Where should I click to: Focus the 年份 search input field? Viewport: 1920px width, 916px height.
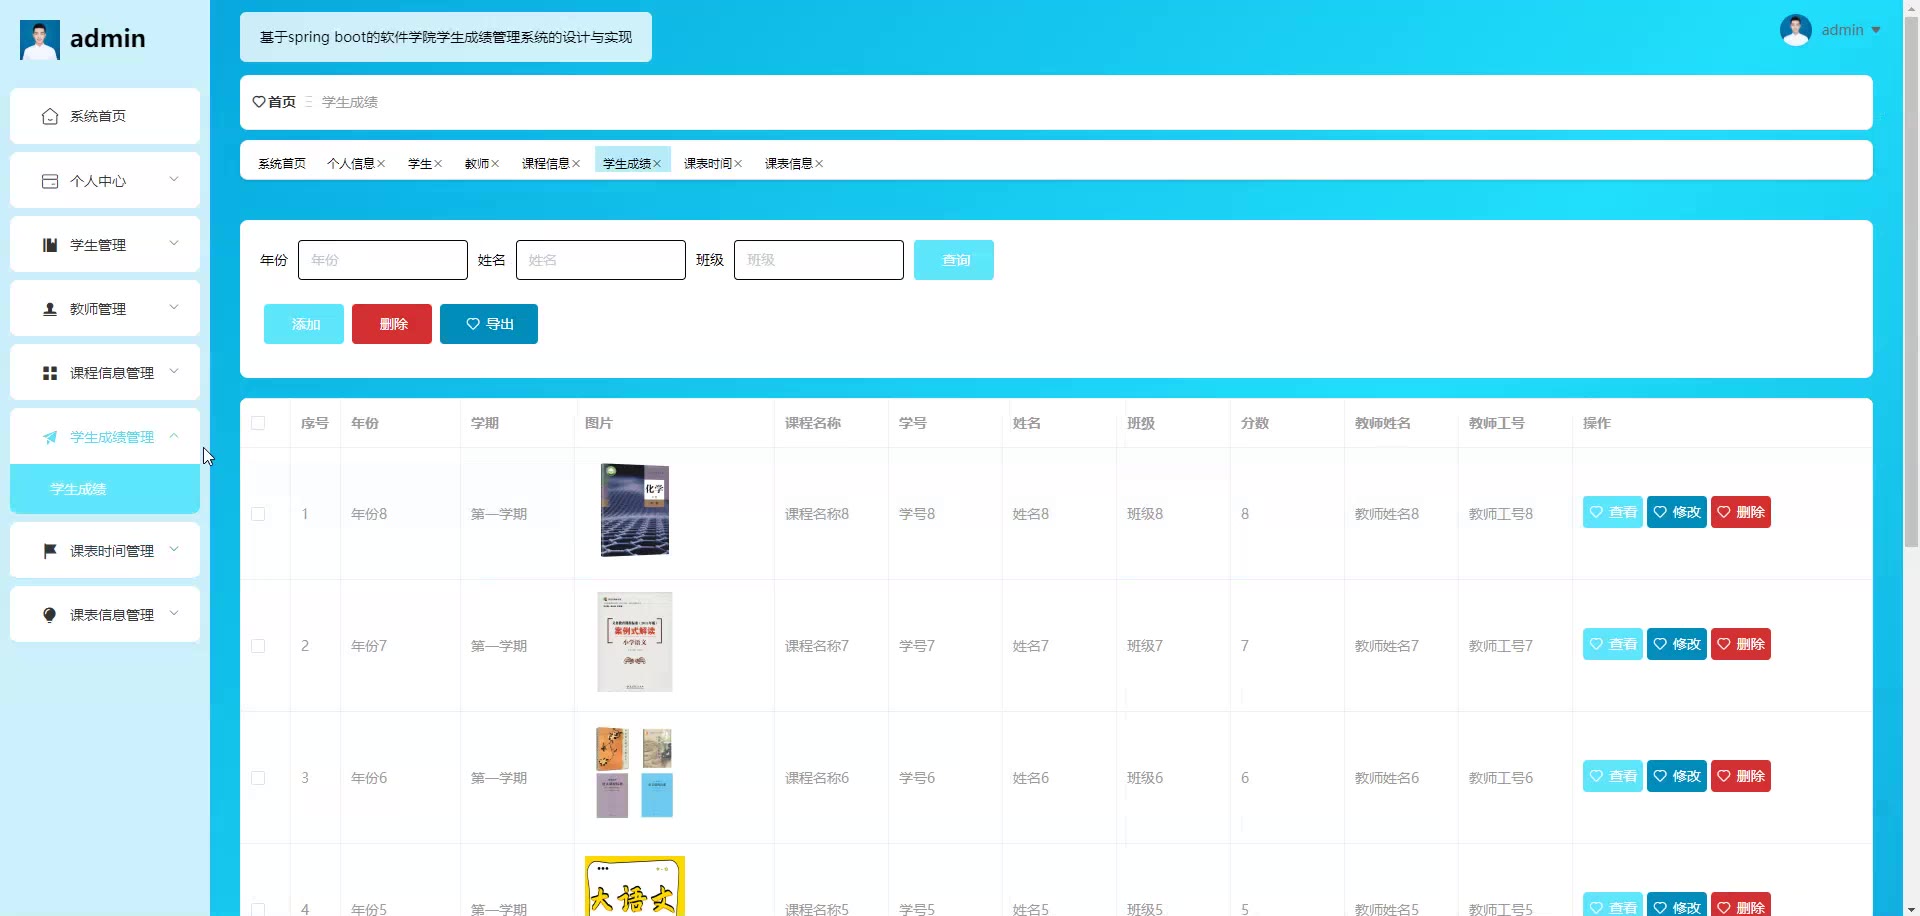point(383,260)
